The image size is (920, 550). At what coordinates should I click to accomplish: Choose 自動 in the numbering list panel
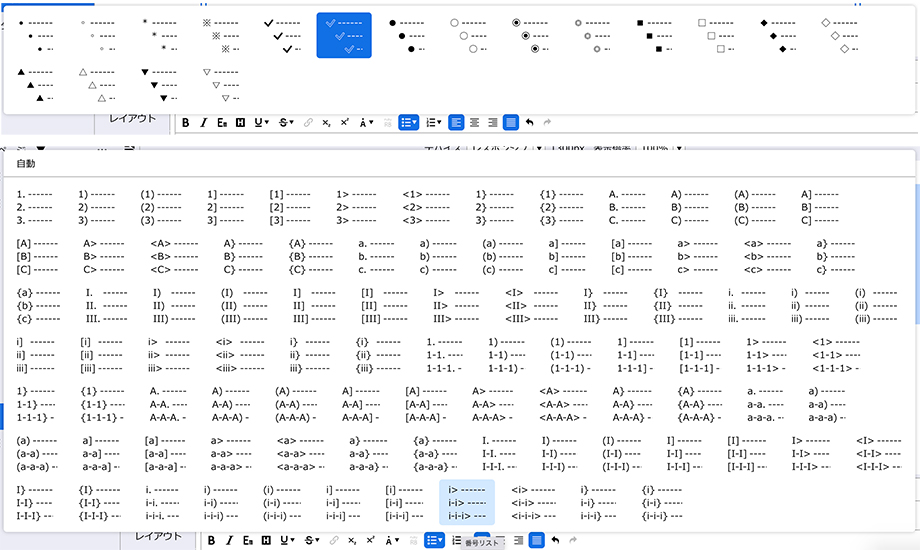click(x=26, y=163)
